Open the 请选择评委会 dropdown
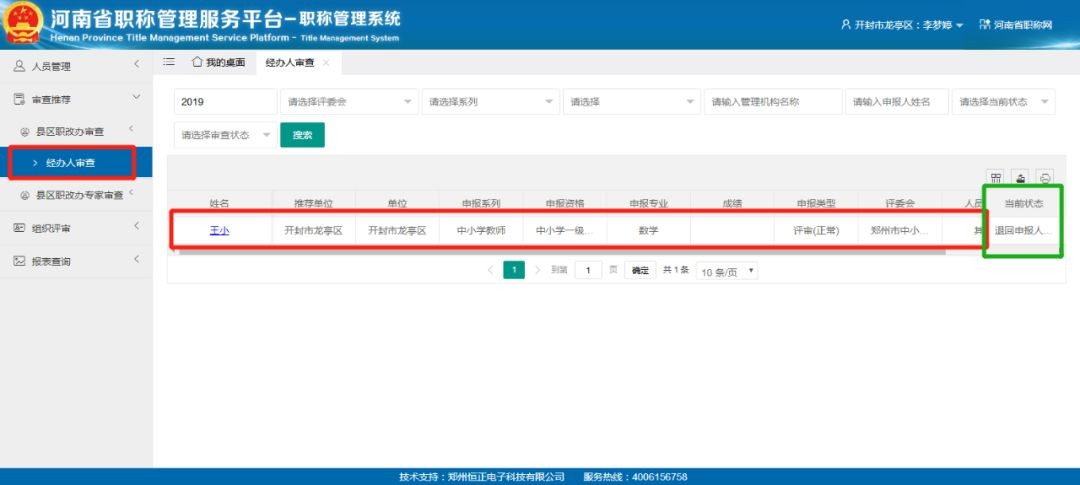1080x485 pixels. (x=349, y=101)
